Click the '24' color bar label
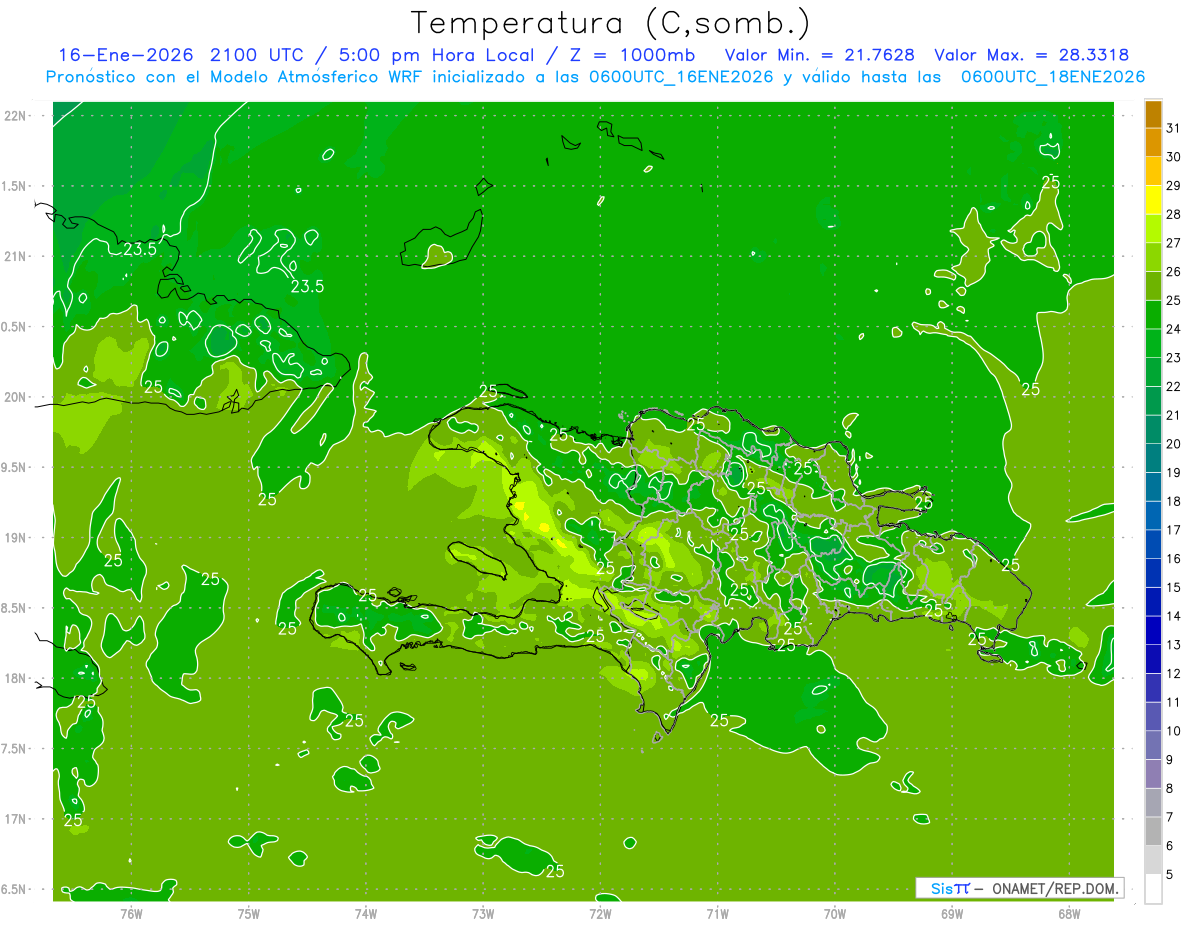The height and width of the screenshot is (927, 1200). [x=1173, y=329]
